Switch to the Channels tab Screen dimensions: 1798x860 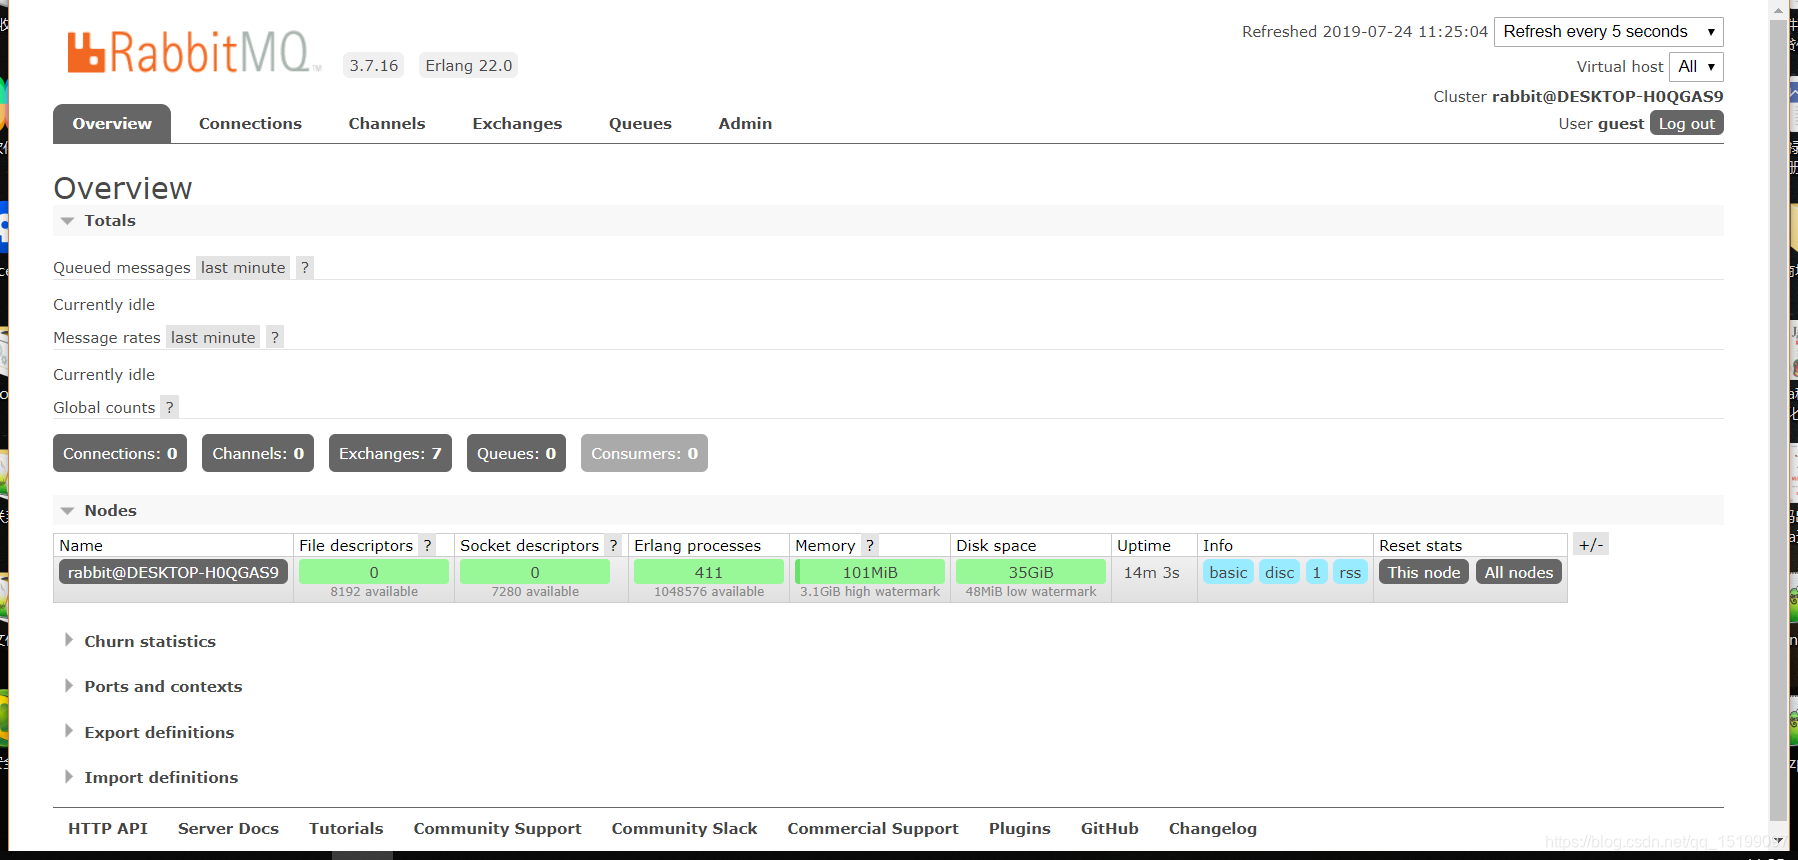click(x=387, y=124)
